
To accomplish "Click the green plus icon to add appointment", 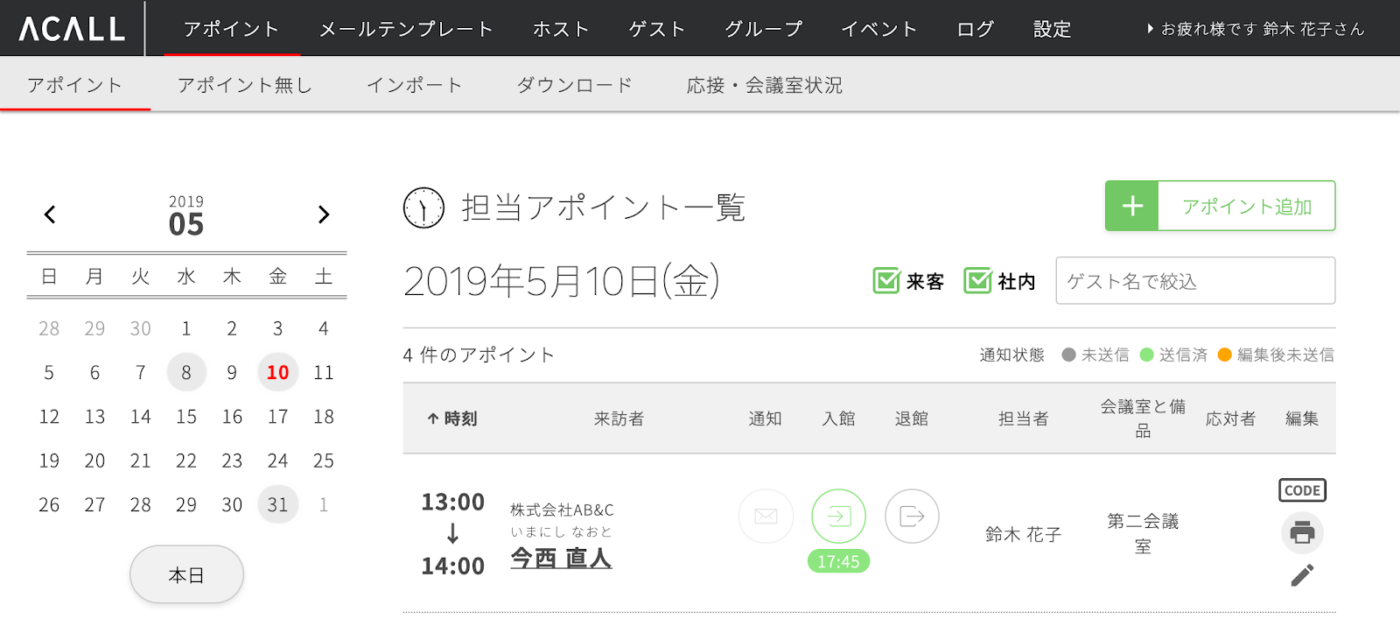I will (x=1132, y=206).
